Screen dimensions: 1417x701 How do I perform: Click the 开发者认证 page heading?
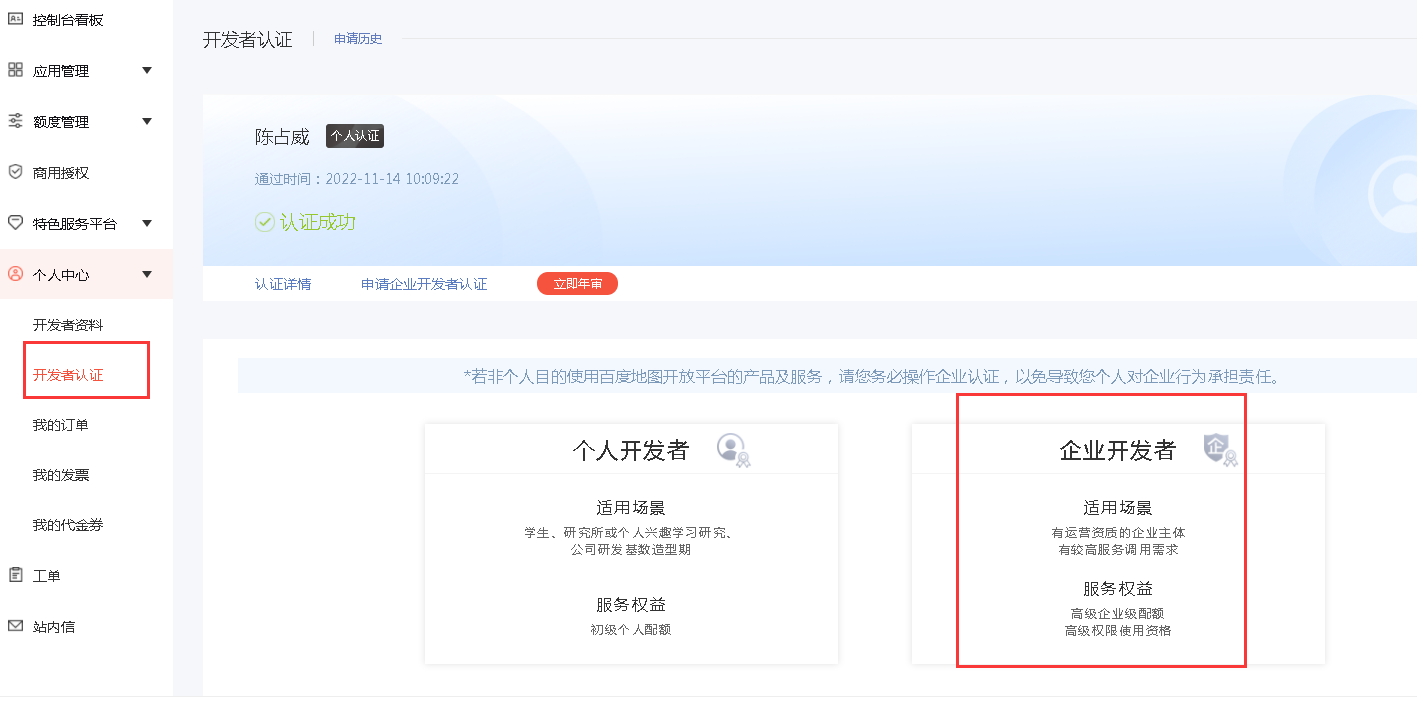click(248, 40)
